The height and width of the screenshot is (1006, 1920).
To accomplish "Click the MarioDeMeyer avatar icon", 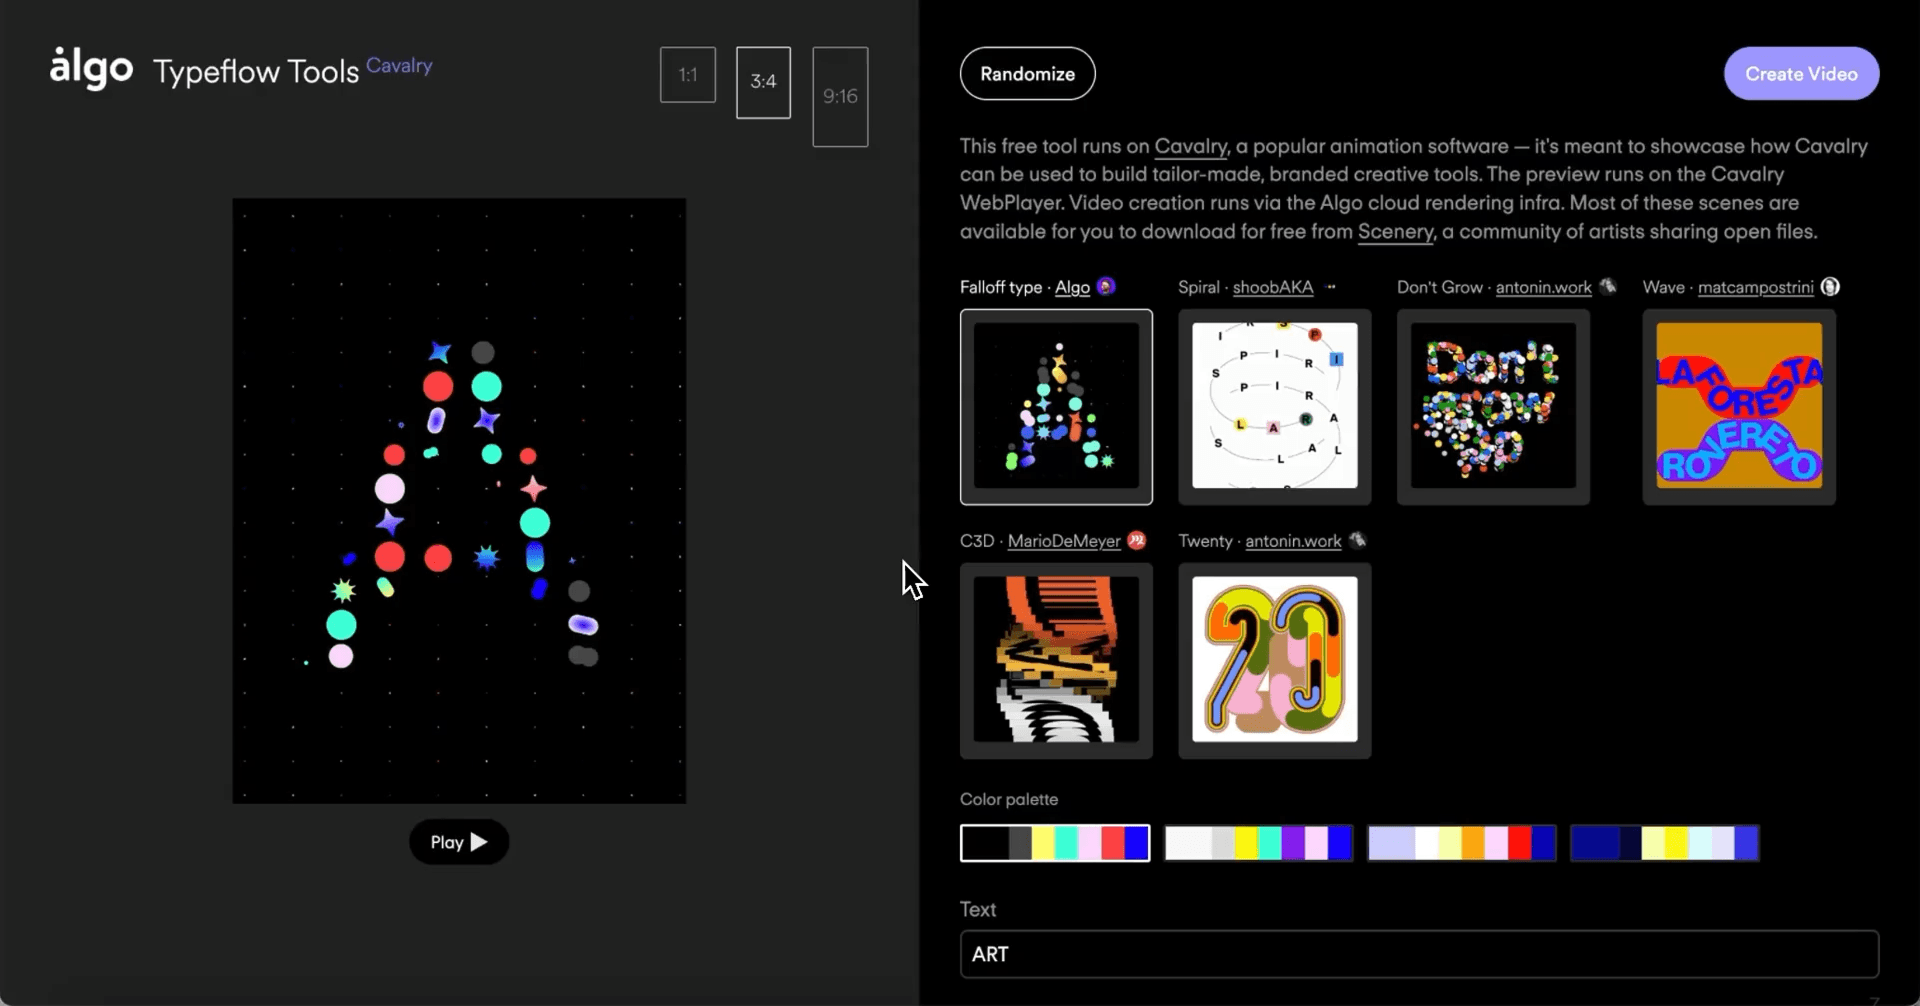I will [x=1137, y=540].
